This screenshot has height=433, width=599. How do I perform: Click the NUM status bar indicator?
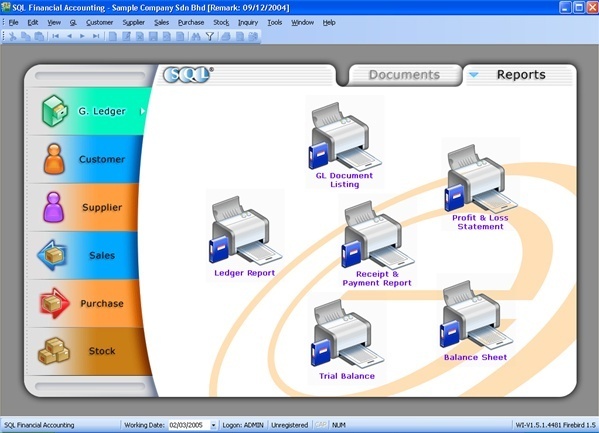339,425
